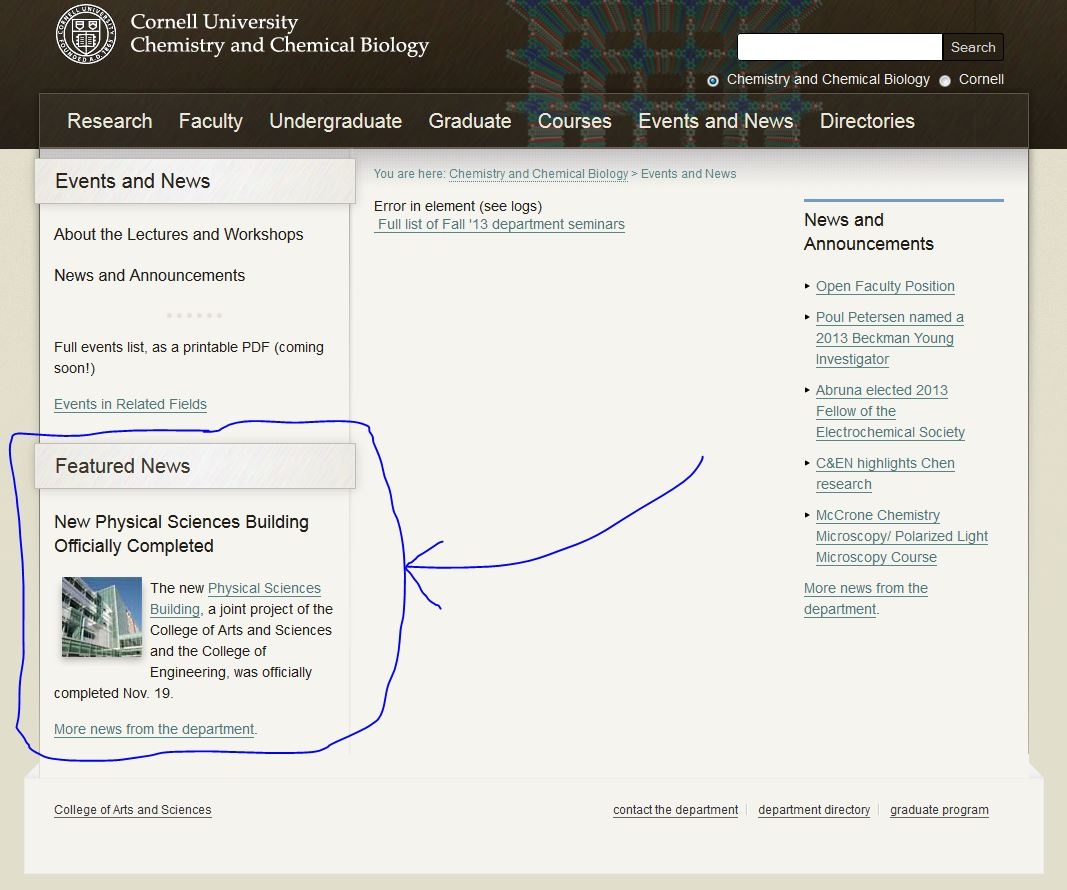
Task: Open the Directories menu
Action: coord(867,121)
